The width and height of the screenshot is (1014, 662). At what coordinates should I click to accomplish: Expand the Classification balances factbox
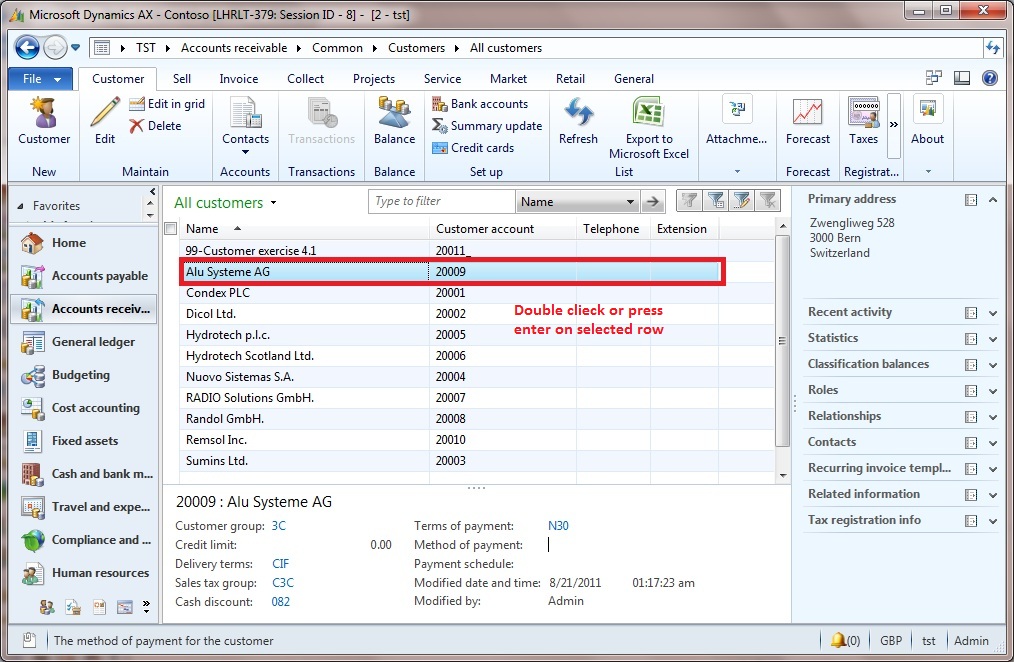click(993, 365)
